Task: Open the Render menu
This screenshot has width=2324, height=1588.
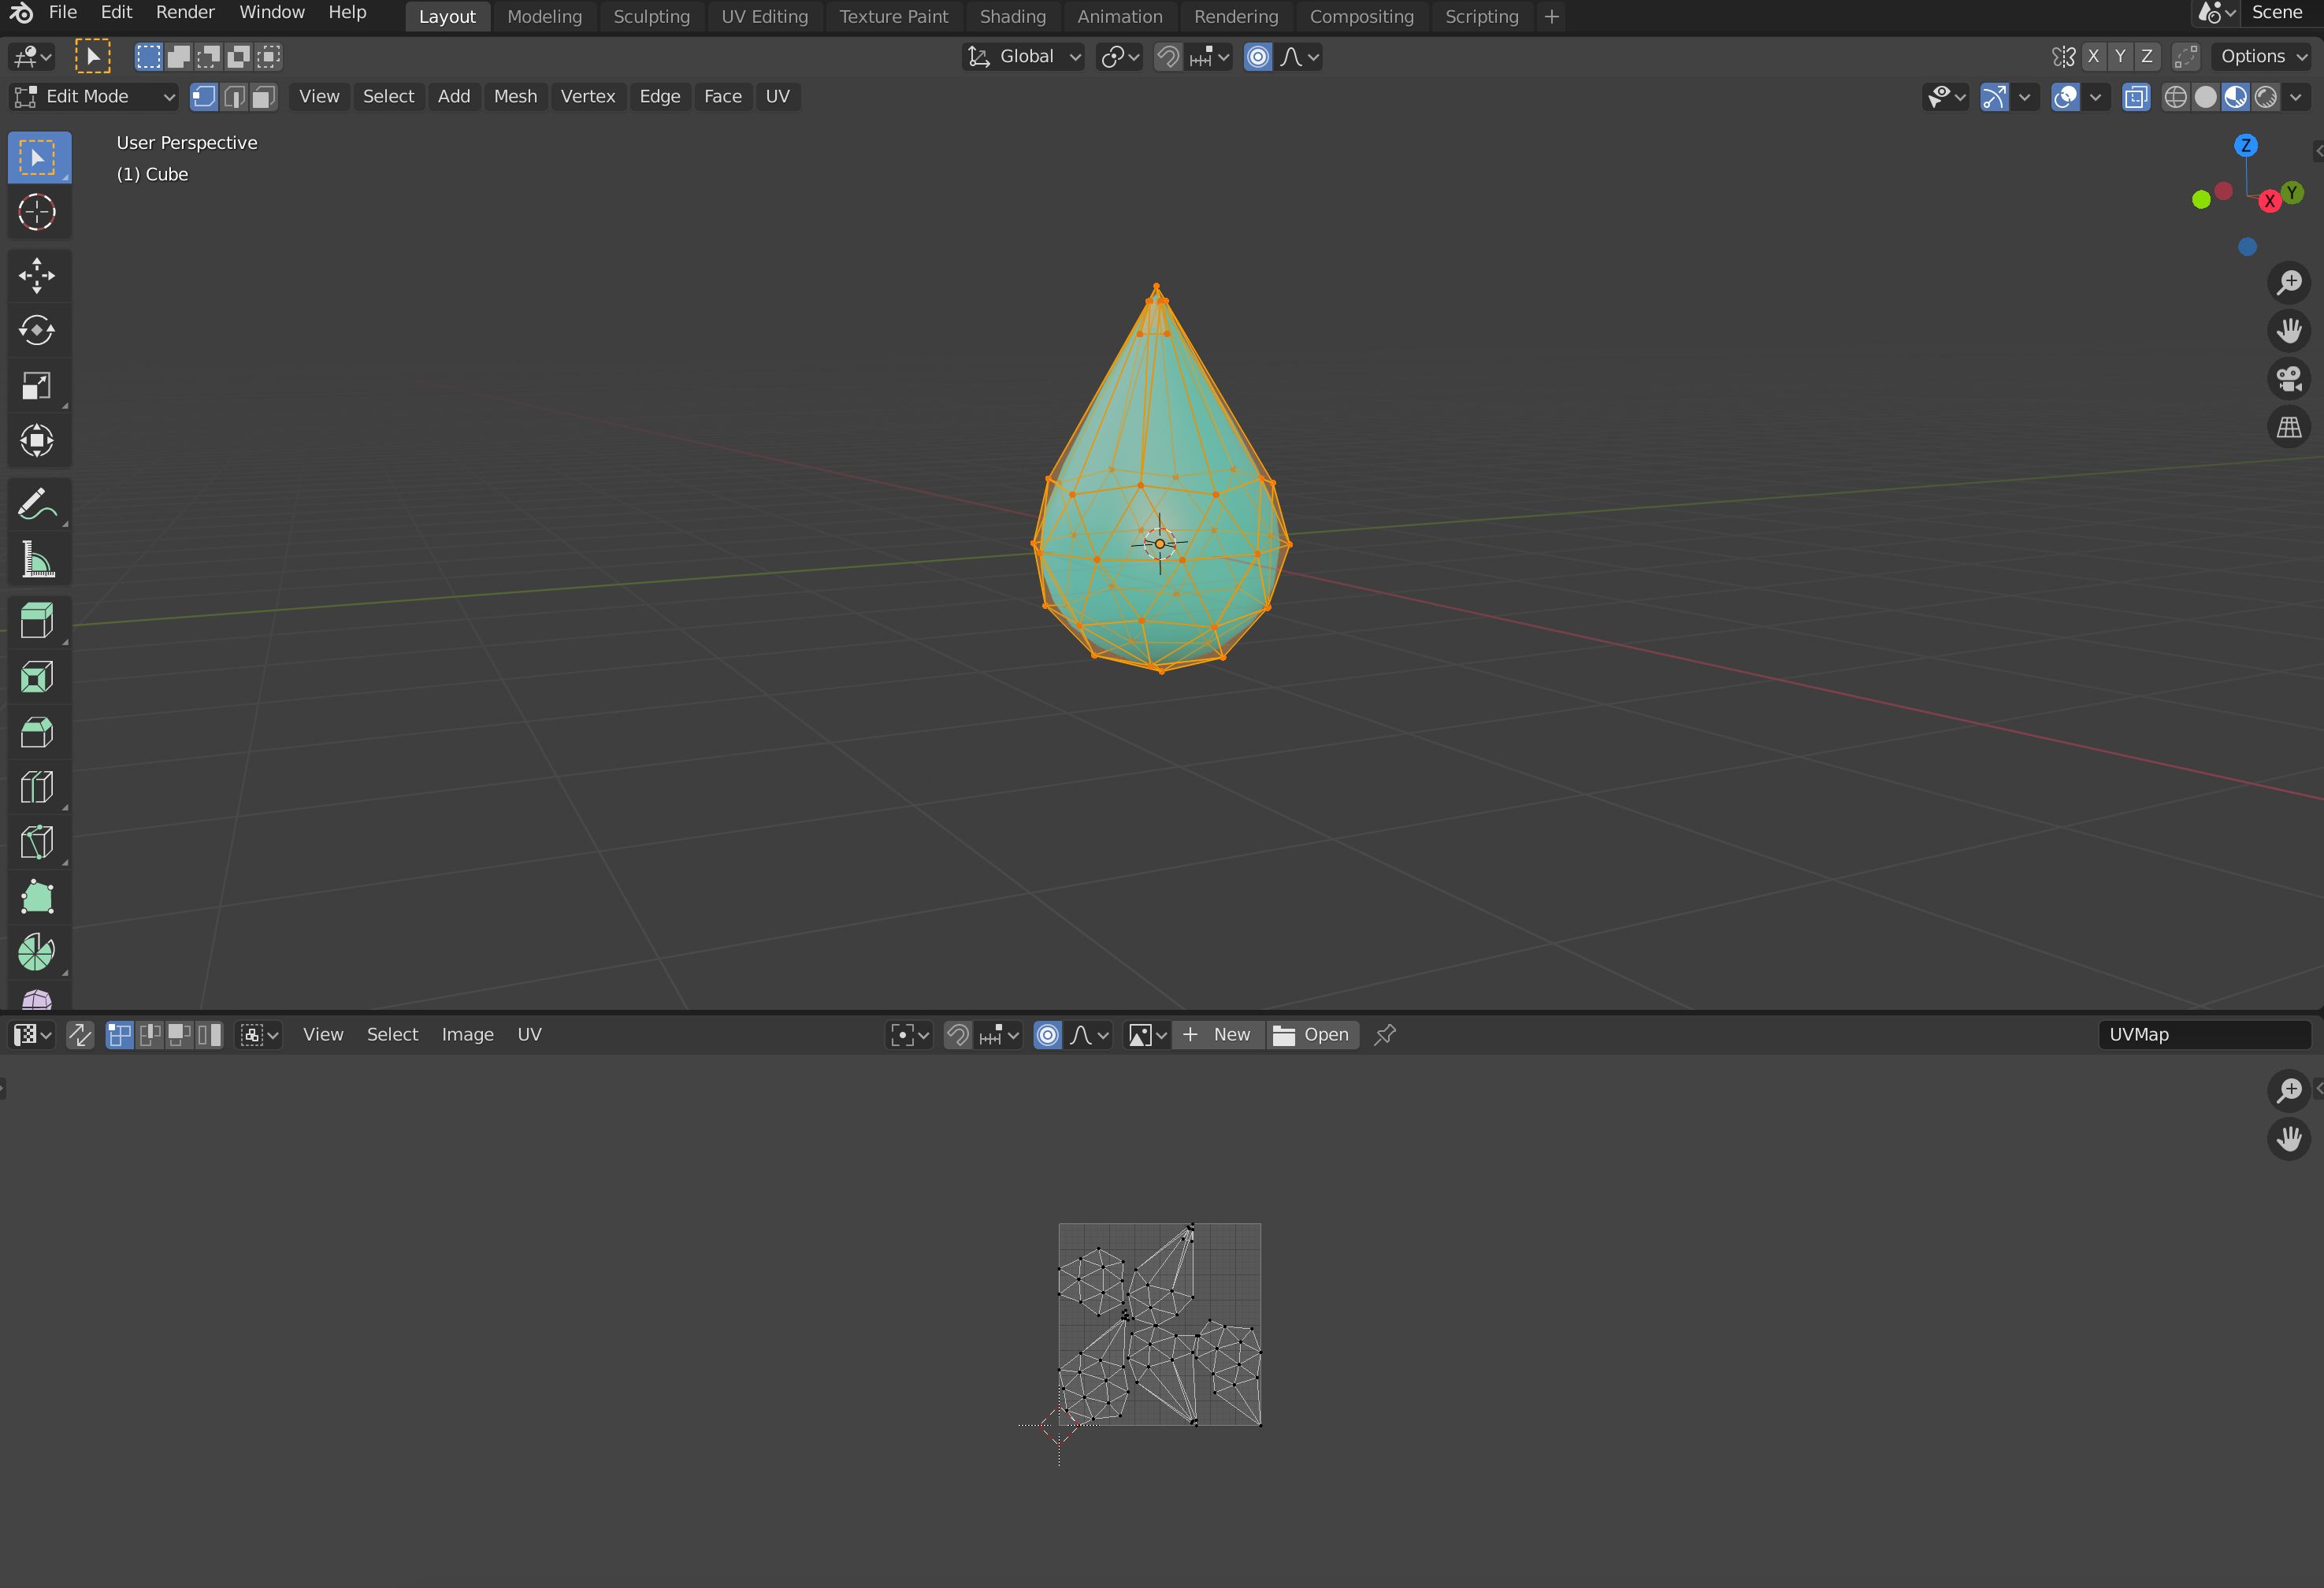Action: point(185,12)
